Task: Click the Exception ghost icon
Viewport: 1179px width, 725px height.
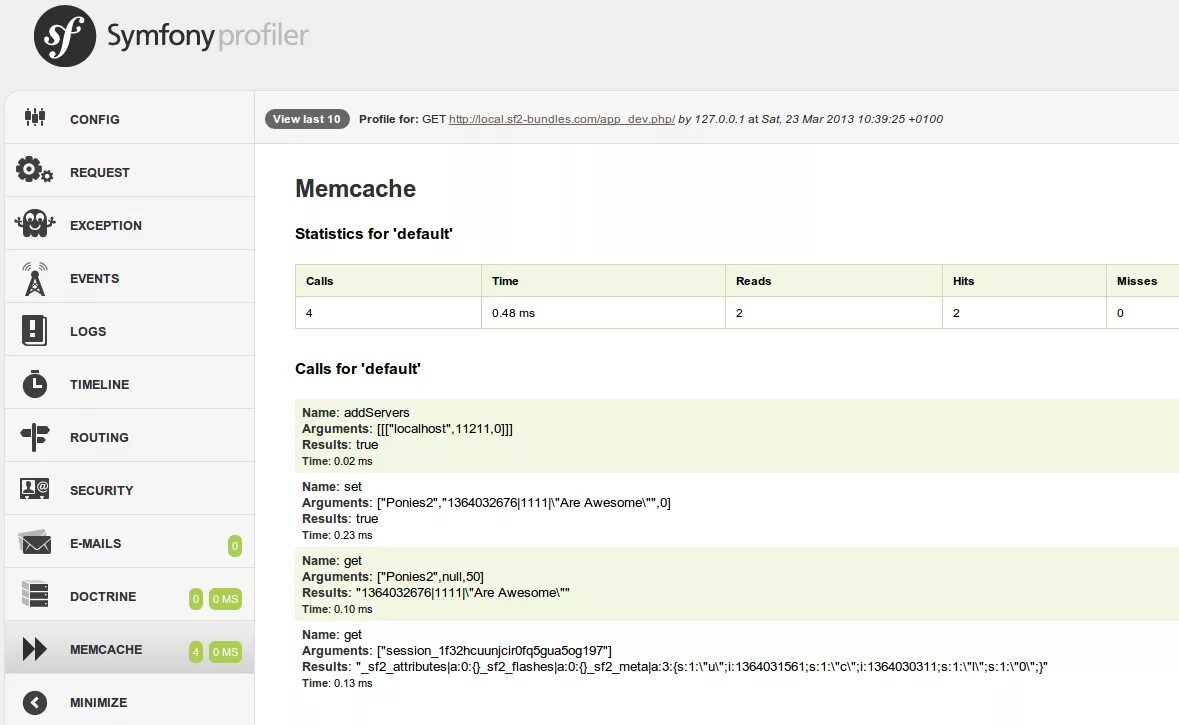Action: click(x=35, y=223)
